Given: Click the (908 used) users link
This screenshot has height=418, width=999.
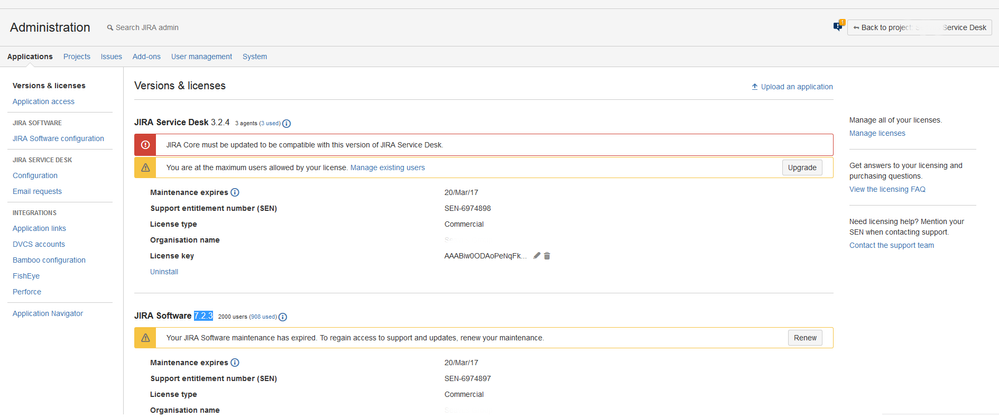Looking at the screenshot, I should point(263,317).
